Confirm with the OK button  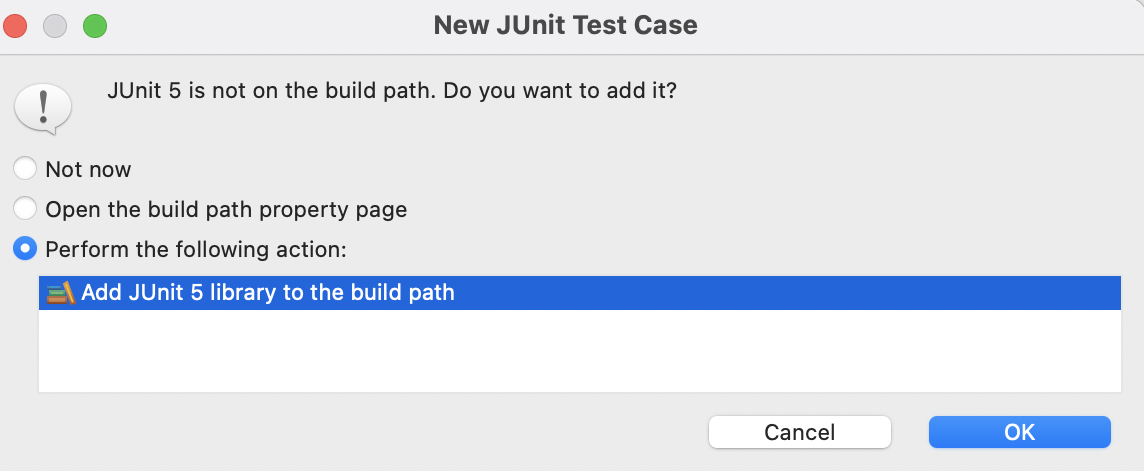coord(1019,432)
